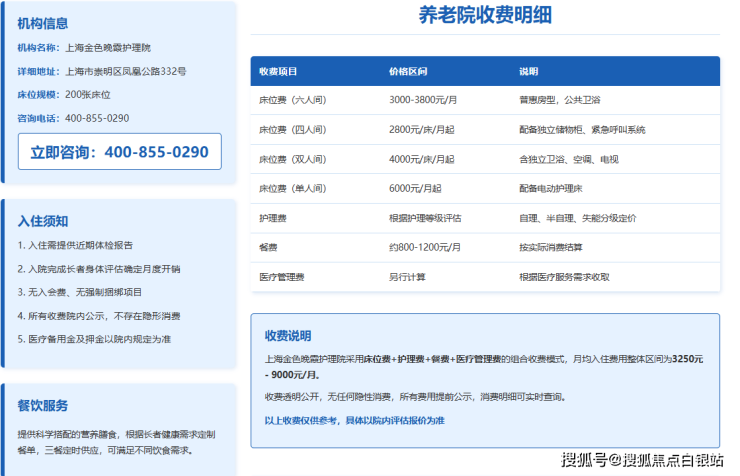Select the 床位费（六人间） cell
The image size is (740, 476).
[293, 100]
